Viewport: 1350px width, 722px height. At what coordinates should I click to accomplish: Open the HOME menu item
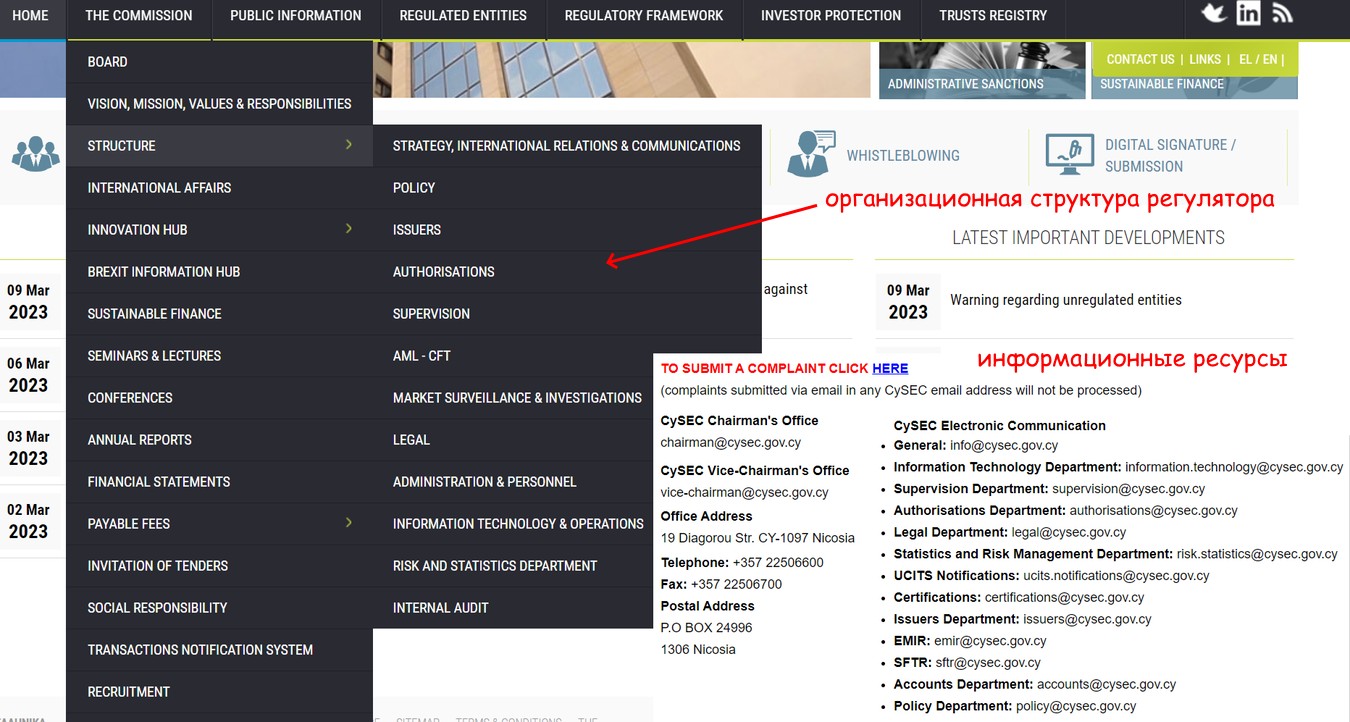click(x=30, y=15)
